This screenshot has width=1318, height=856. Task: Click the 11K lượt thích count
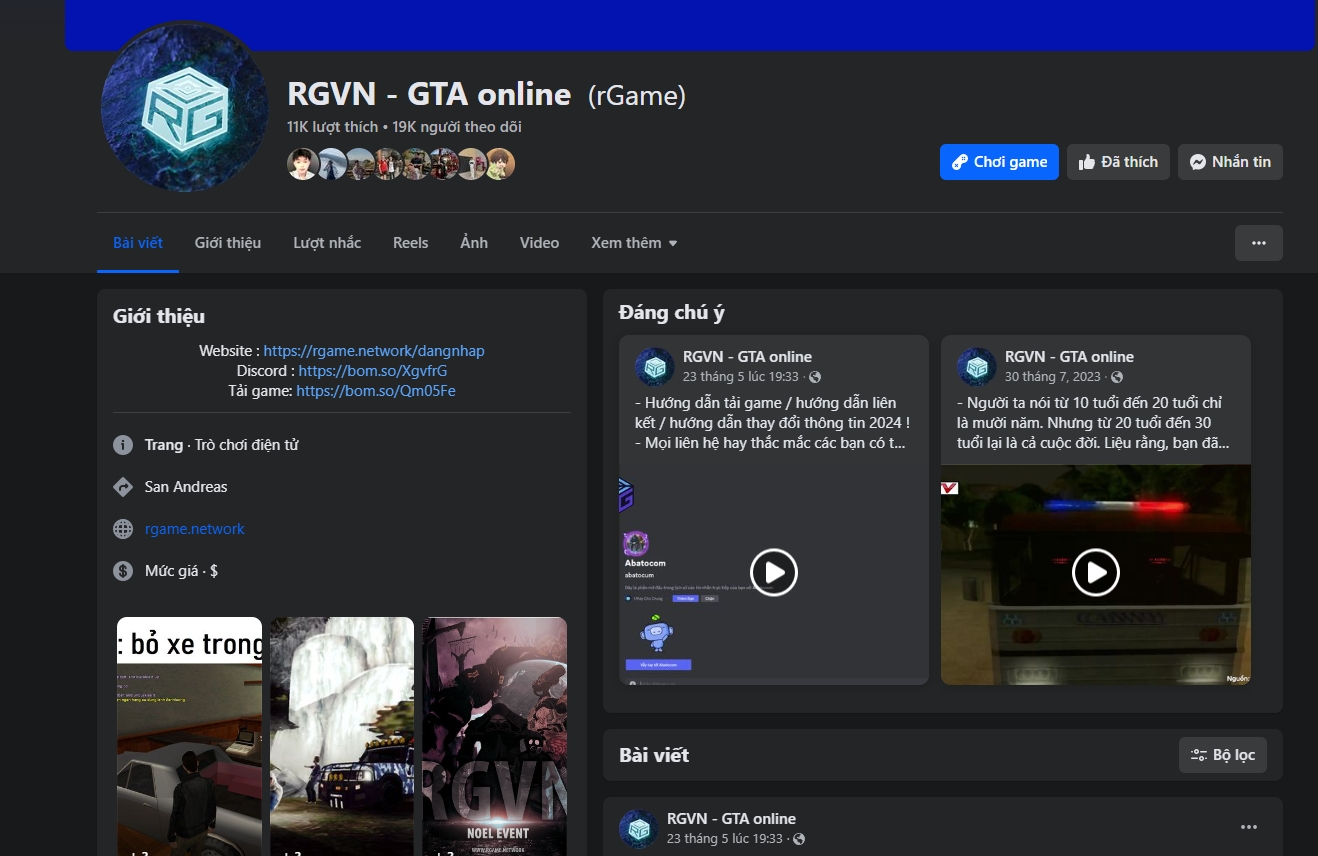333,127
